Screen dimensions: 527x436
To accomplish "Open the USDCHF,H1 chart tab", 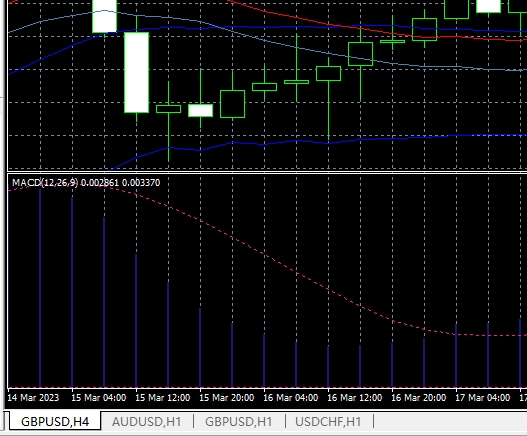I will click(x=328, y=422).
